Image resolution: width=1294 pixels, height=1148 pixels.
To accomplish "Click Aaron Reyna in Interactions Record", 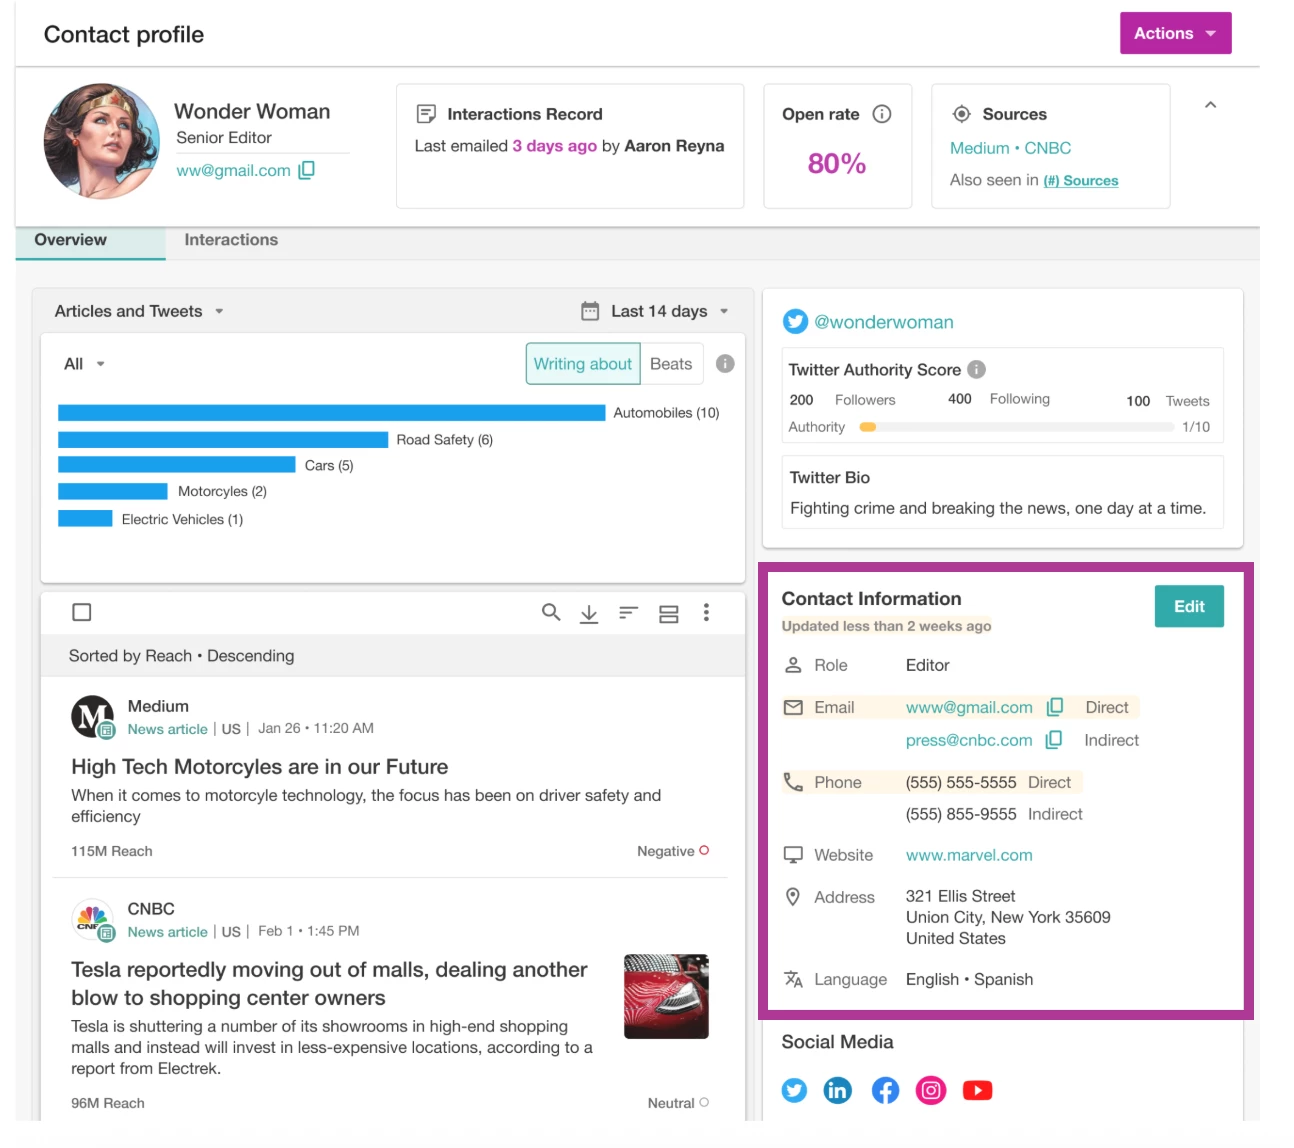I will pyautogui.click(x=674, y=146).
